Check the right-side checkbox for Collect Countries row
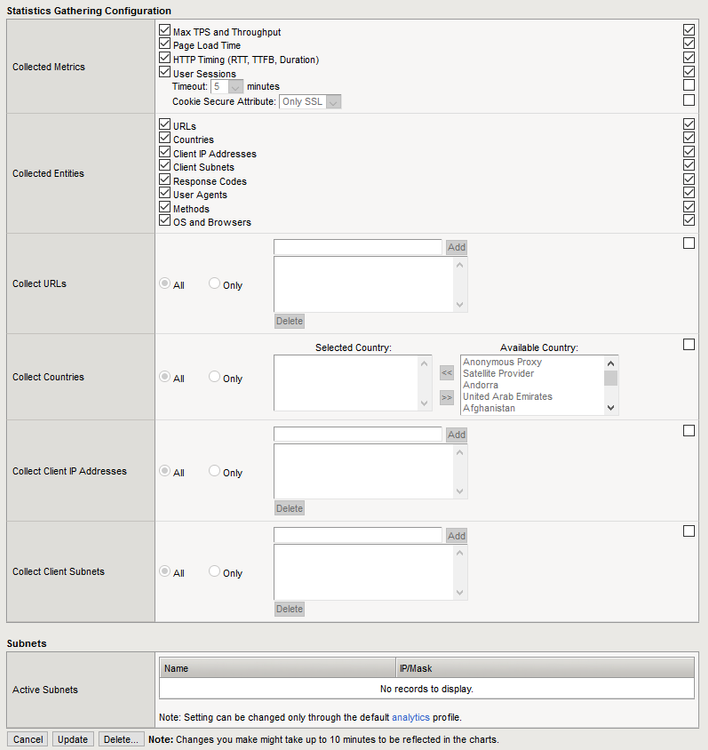708x750 pixels. click(x=688, y=344)
